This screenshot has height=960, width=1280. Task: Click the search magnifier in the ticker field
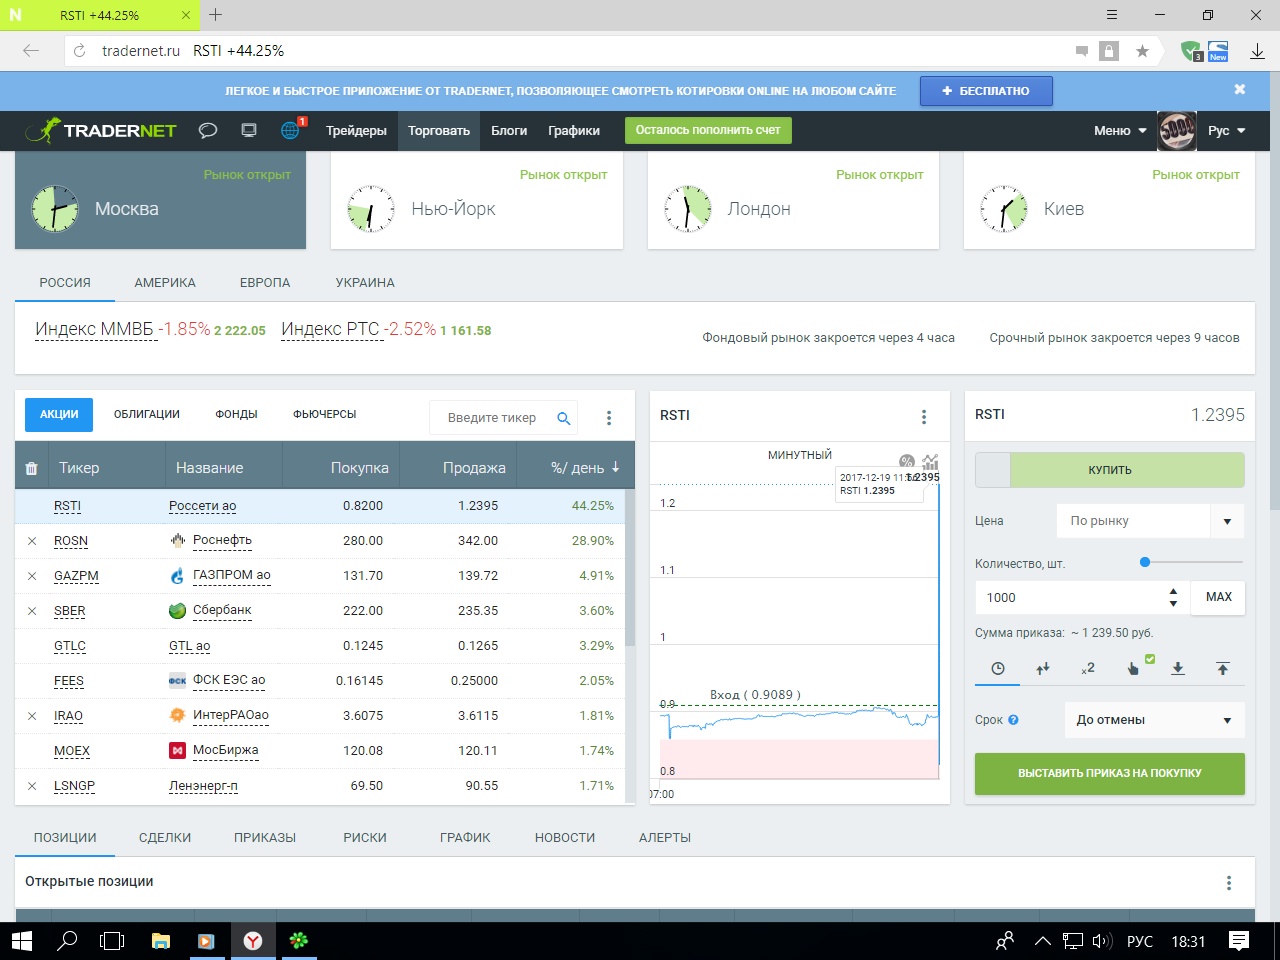pyautogui.click(x=564, y=418)
